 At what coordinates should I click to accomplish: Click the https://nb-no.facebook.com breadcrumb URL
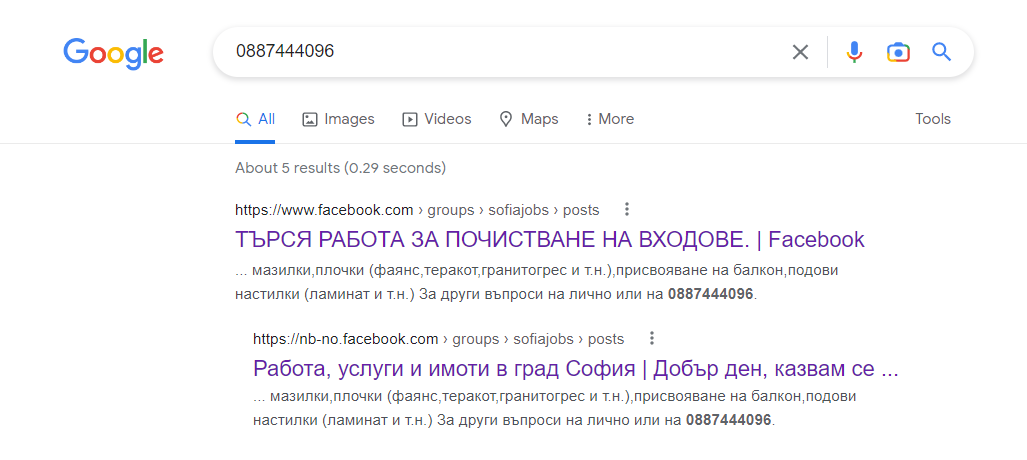click(346, 339)
